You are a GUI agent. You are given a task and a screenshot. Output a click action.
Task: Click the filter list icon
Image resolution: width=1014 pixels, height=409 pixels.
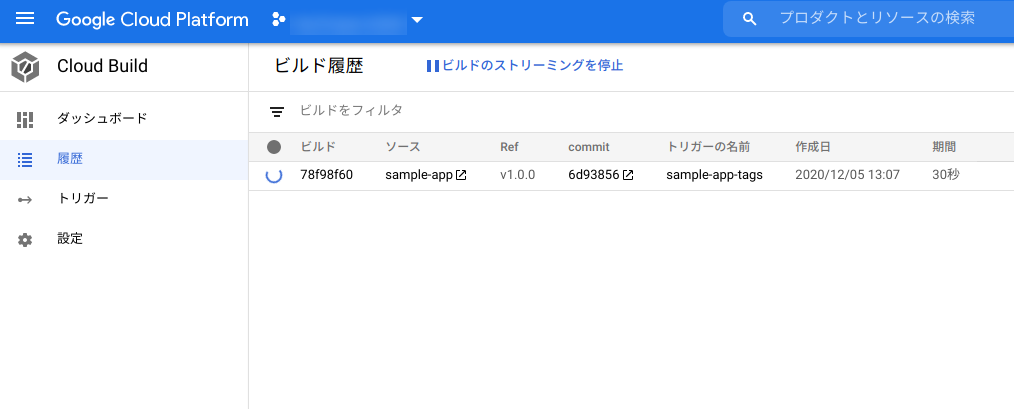[x=277, y=112]
